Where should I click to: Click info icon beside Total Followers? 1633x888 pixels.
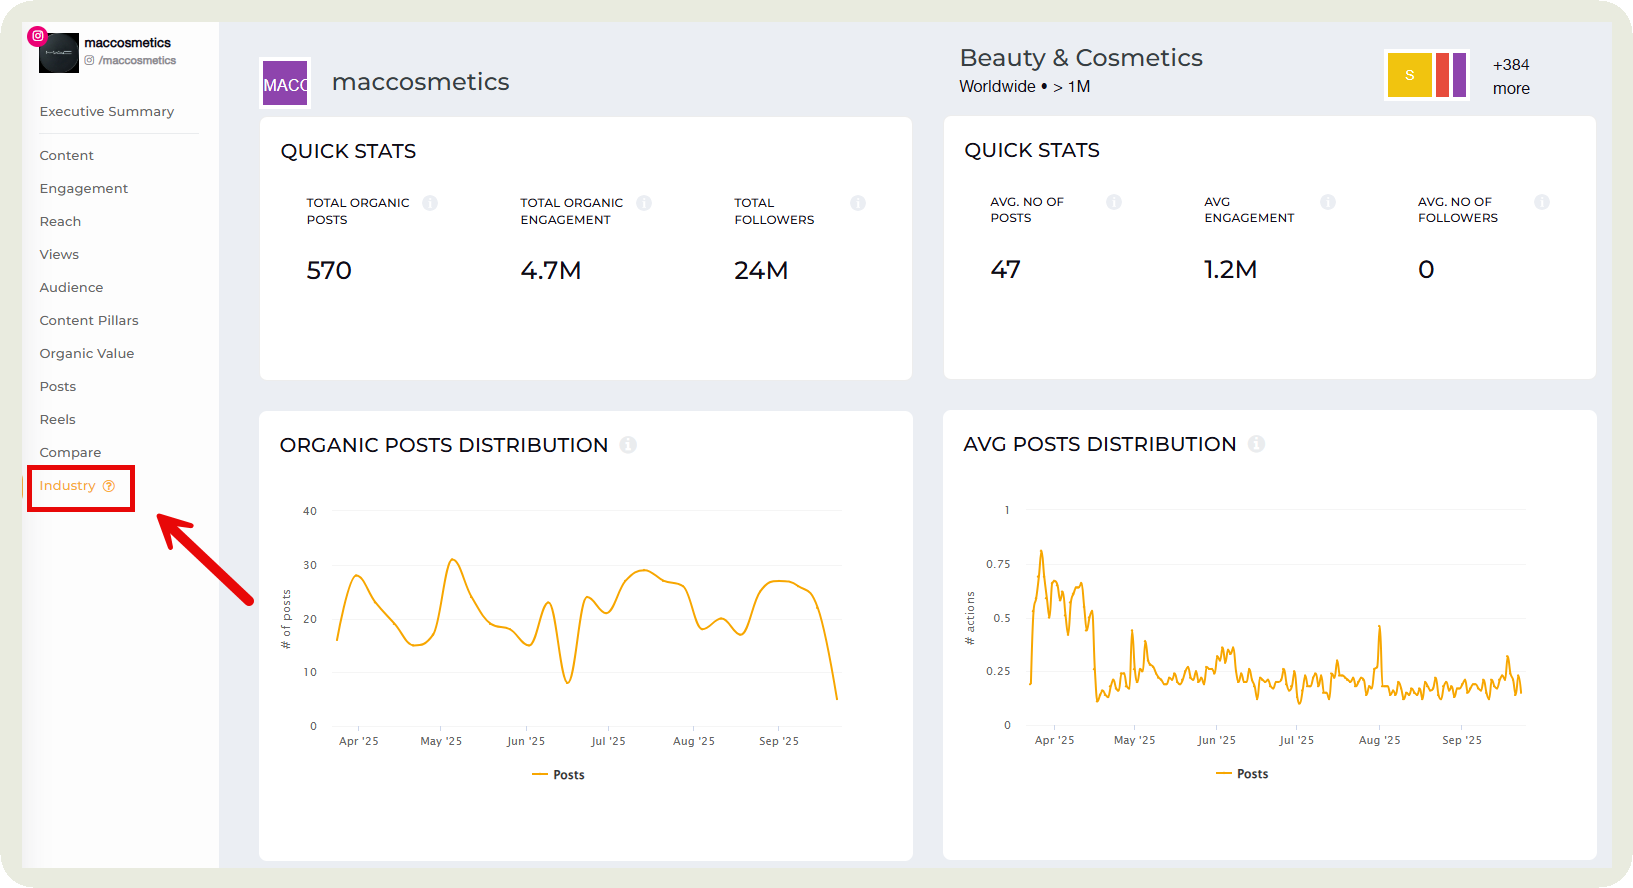point(858,203)
